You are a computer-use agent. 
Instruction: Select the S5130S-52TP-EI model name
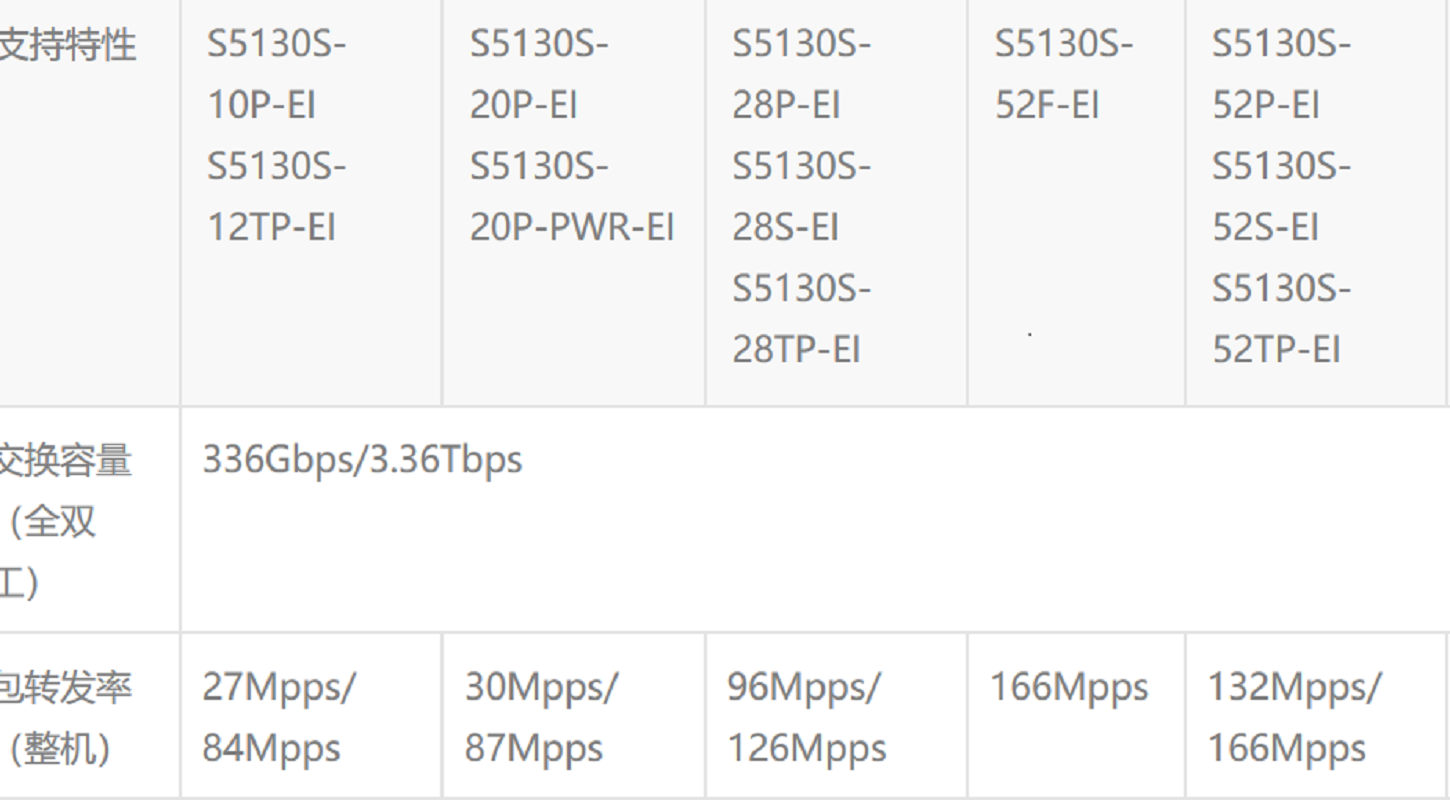pyautogui.click(x=1281, y=319)
